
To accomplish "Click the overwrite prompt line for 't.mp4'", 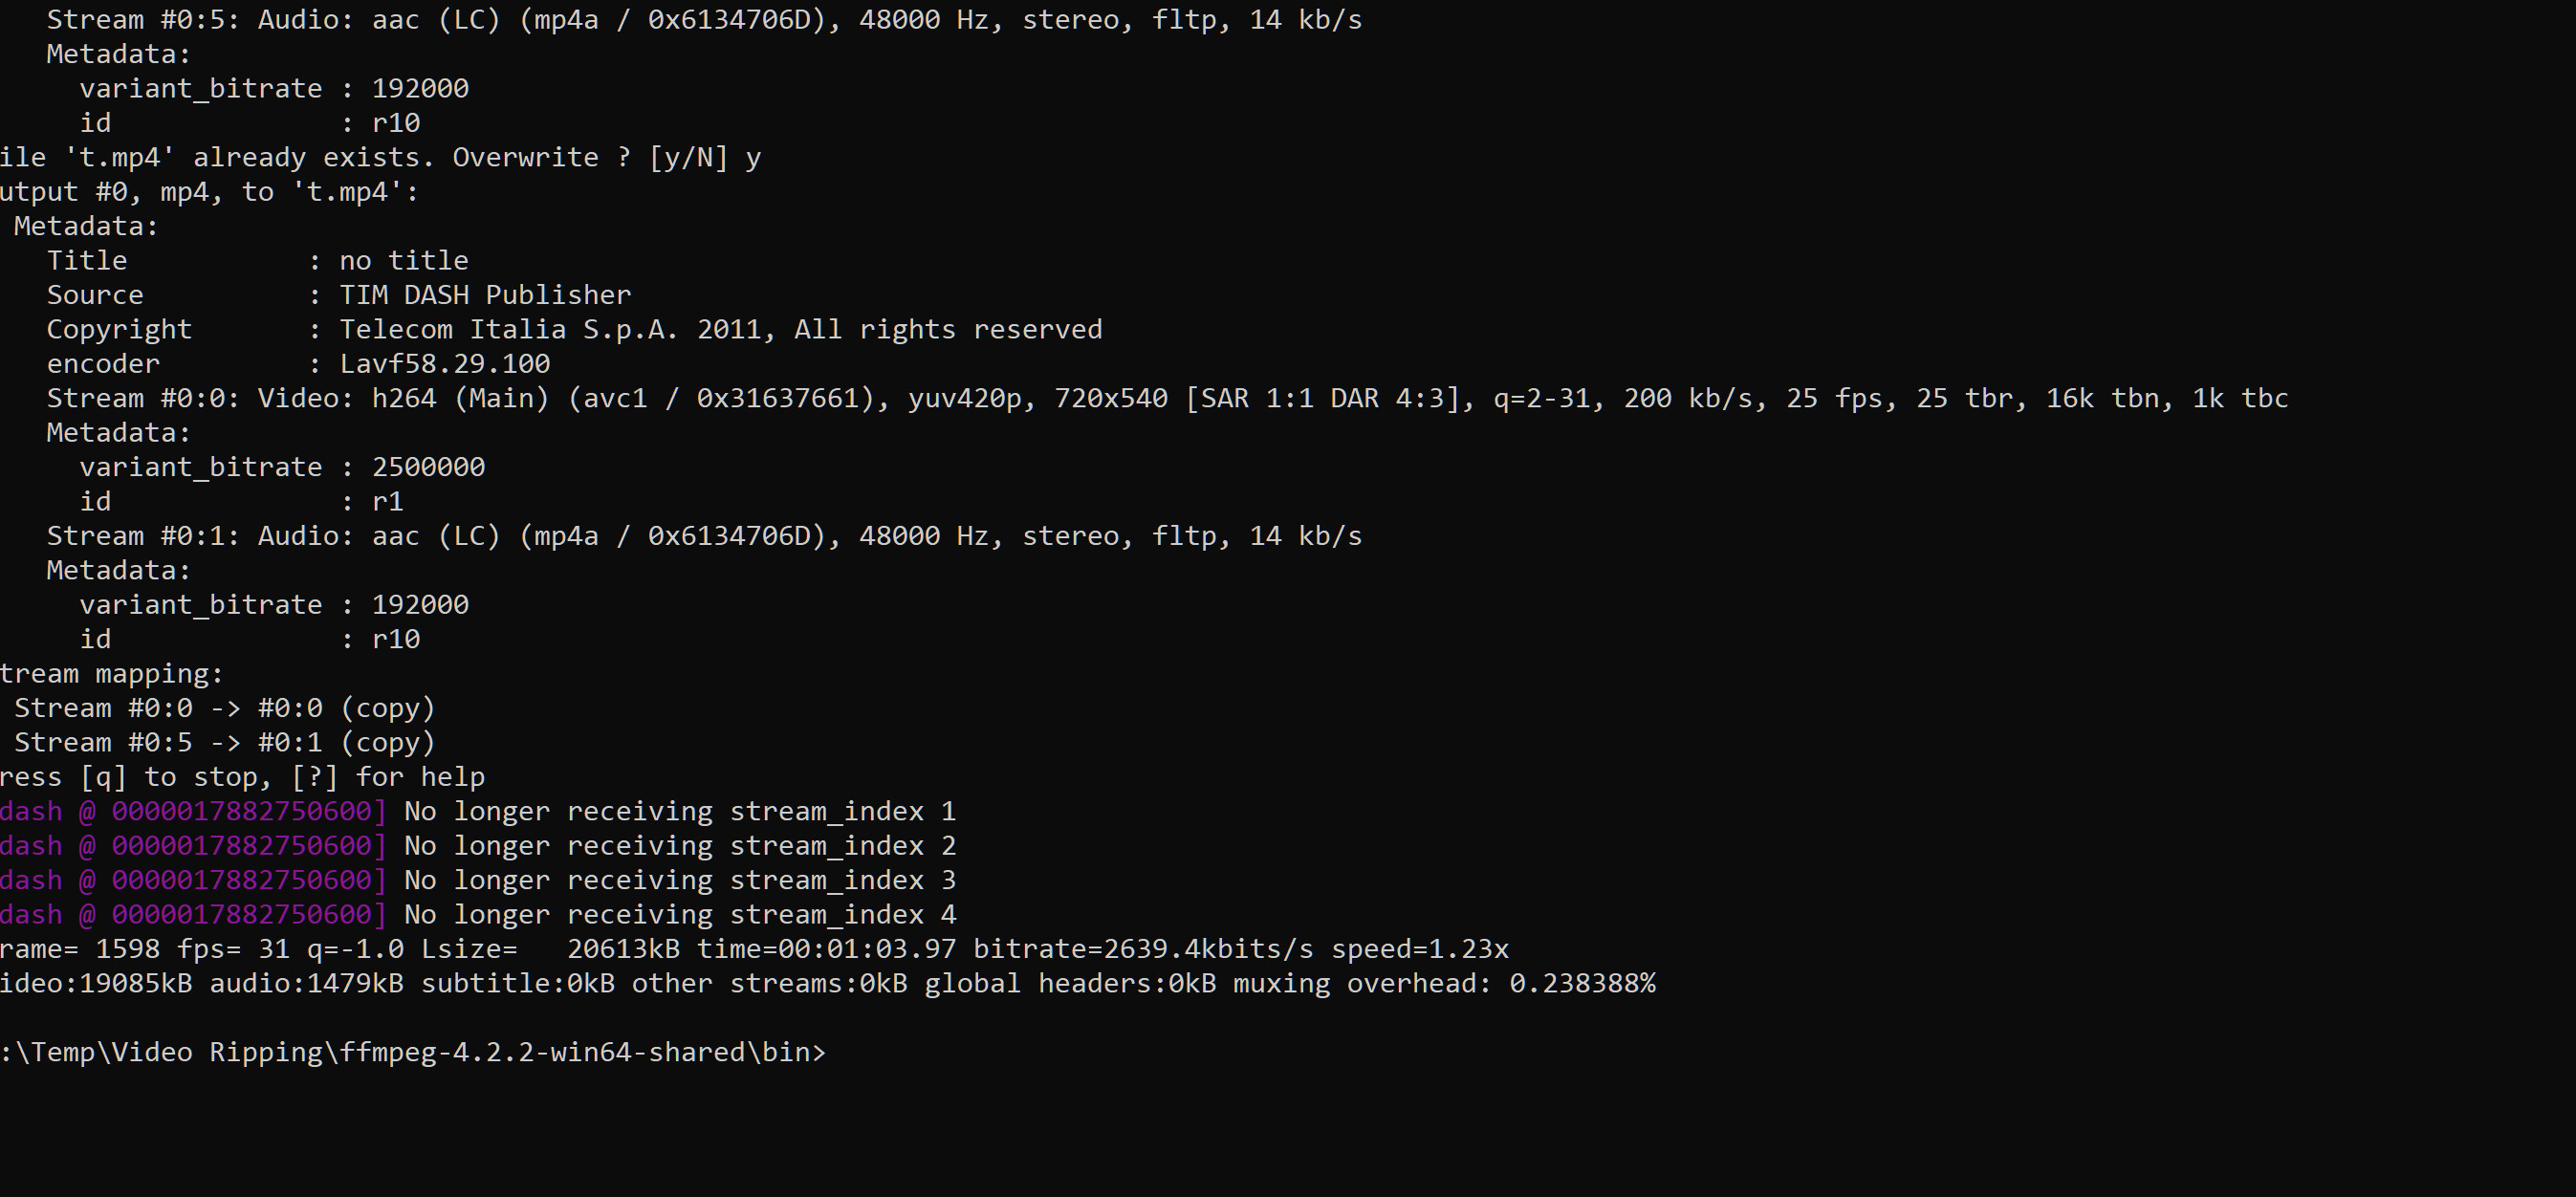I will pos(380,158).
